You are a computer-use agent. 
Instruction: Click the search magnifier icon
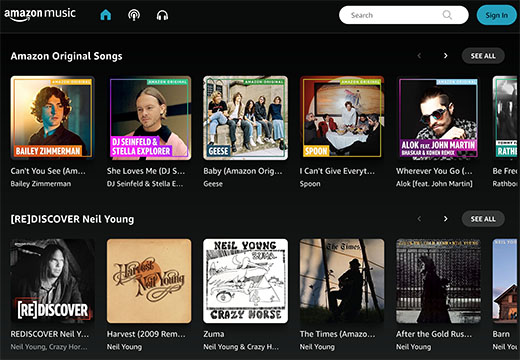coord(447,15)
